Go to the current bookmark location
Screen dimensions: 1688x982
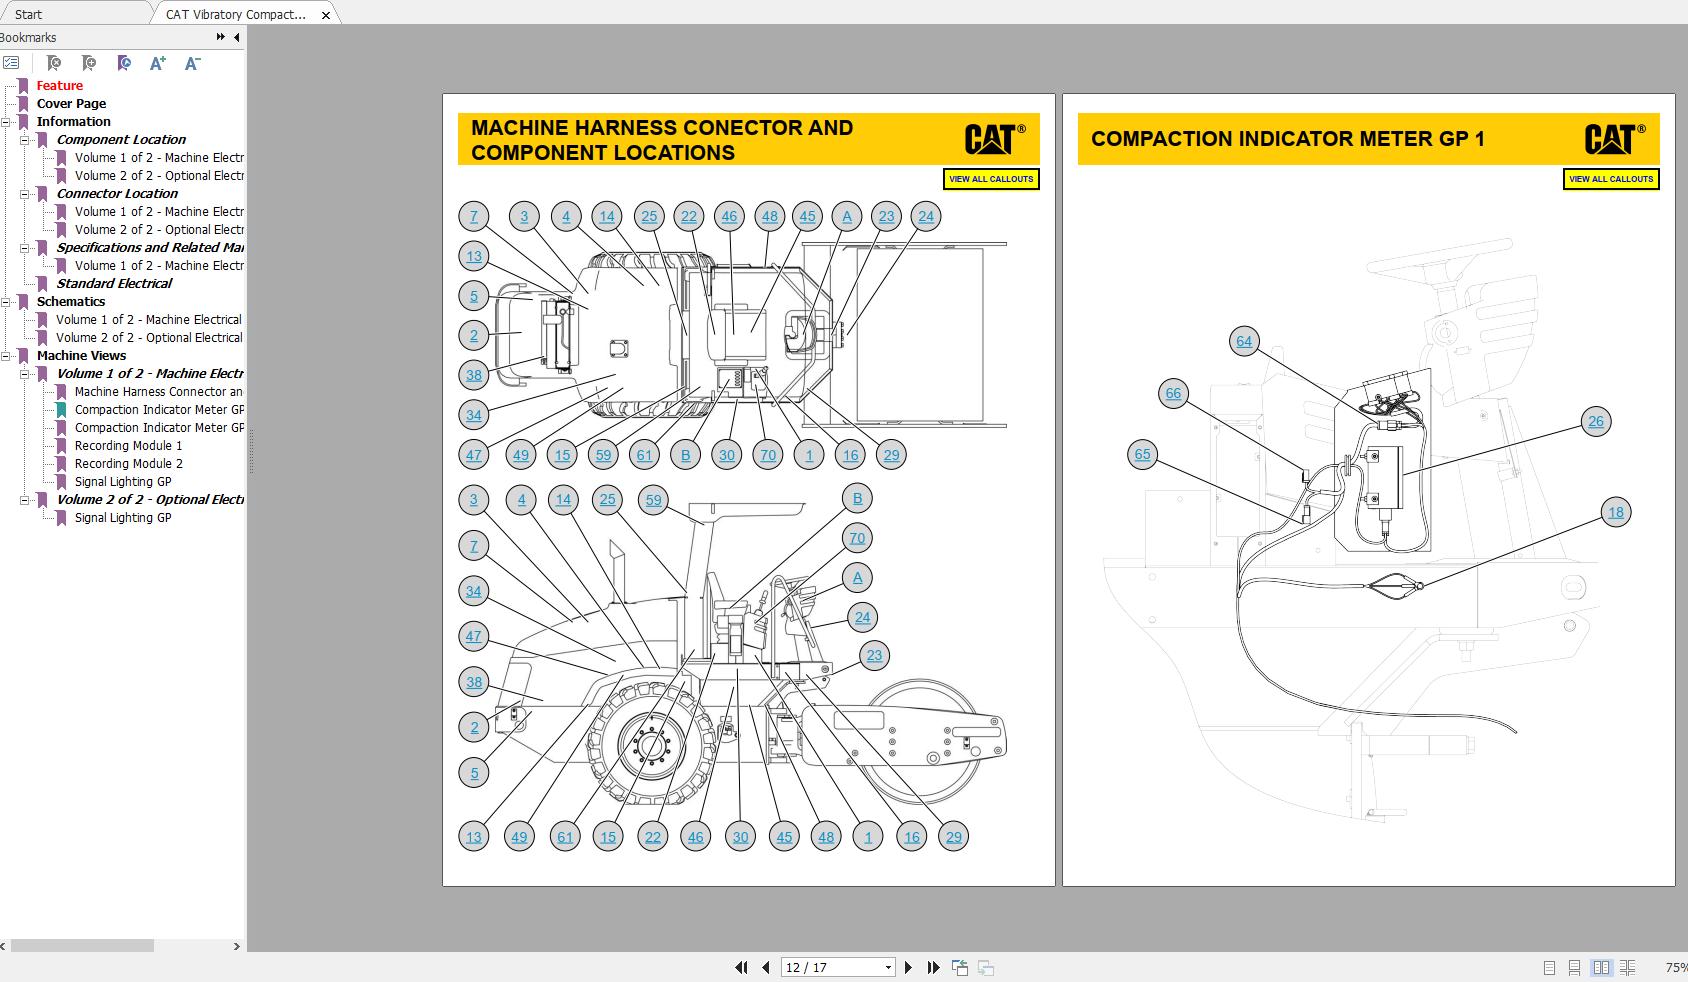124,62
